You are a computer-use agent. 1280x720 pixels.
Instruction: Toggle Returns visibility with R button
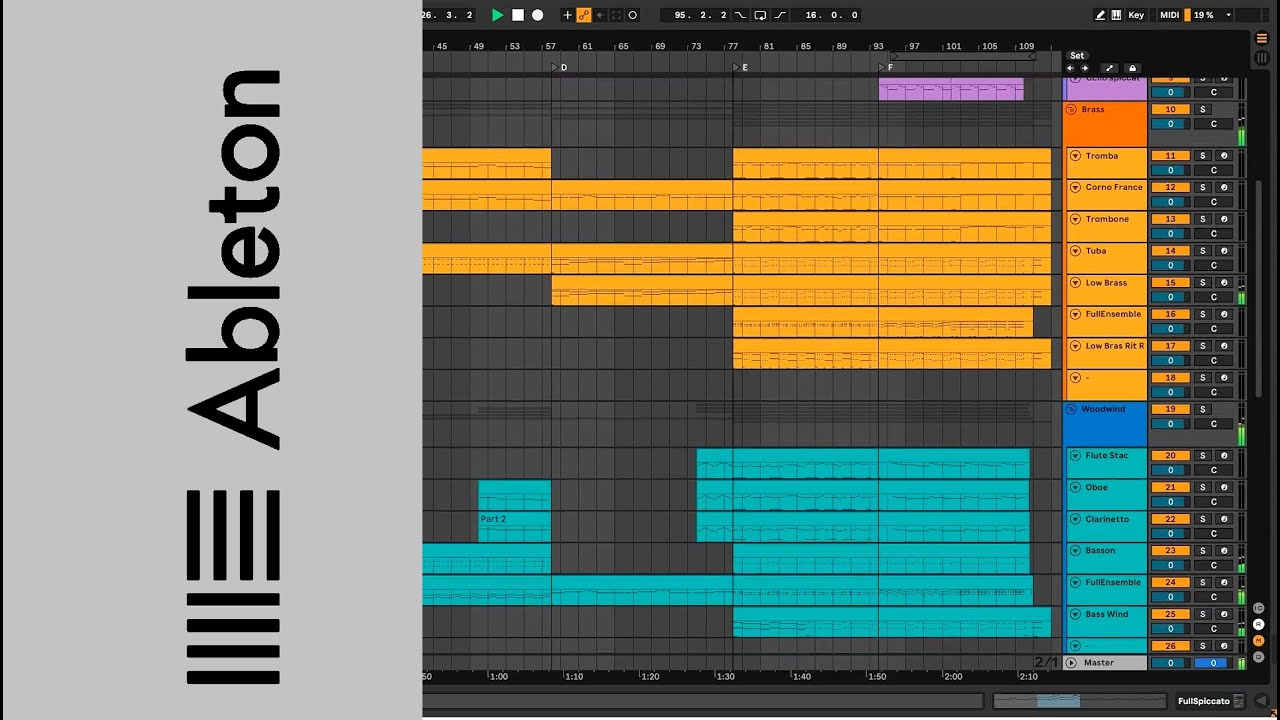point(1259,624)
